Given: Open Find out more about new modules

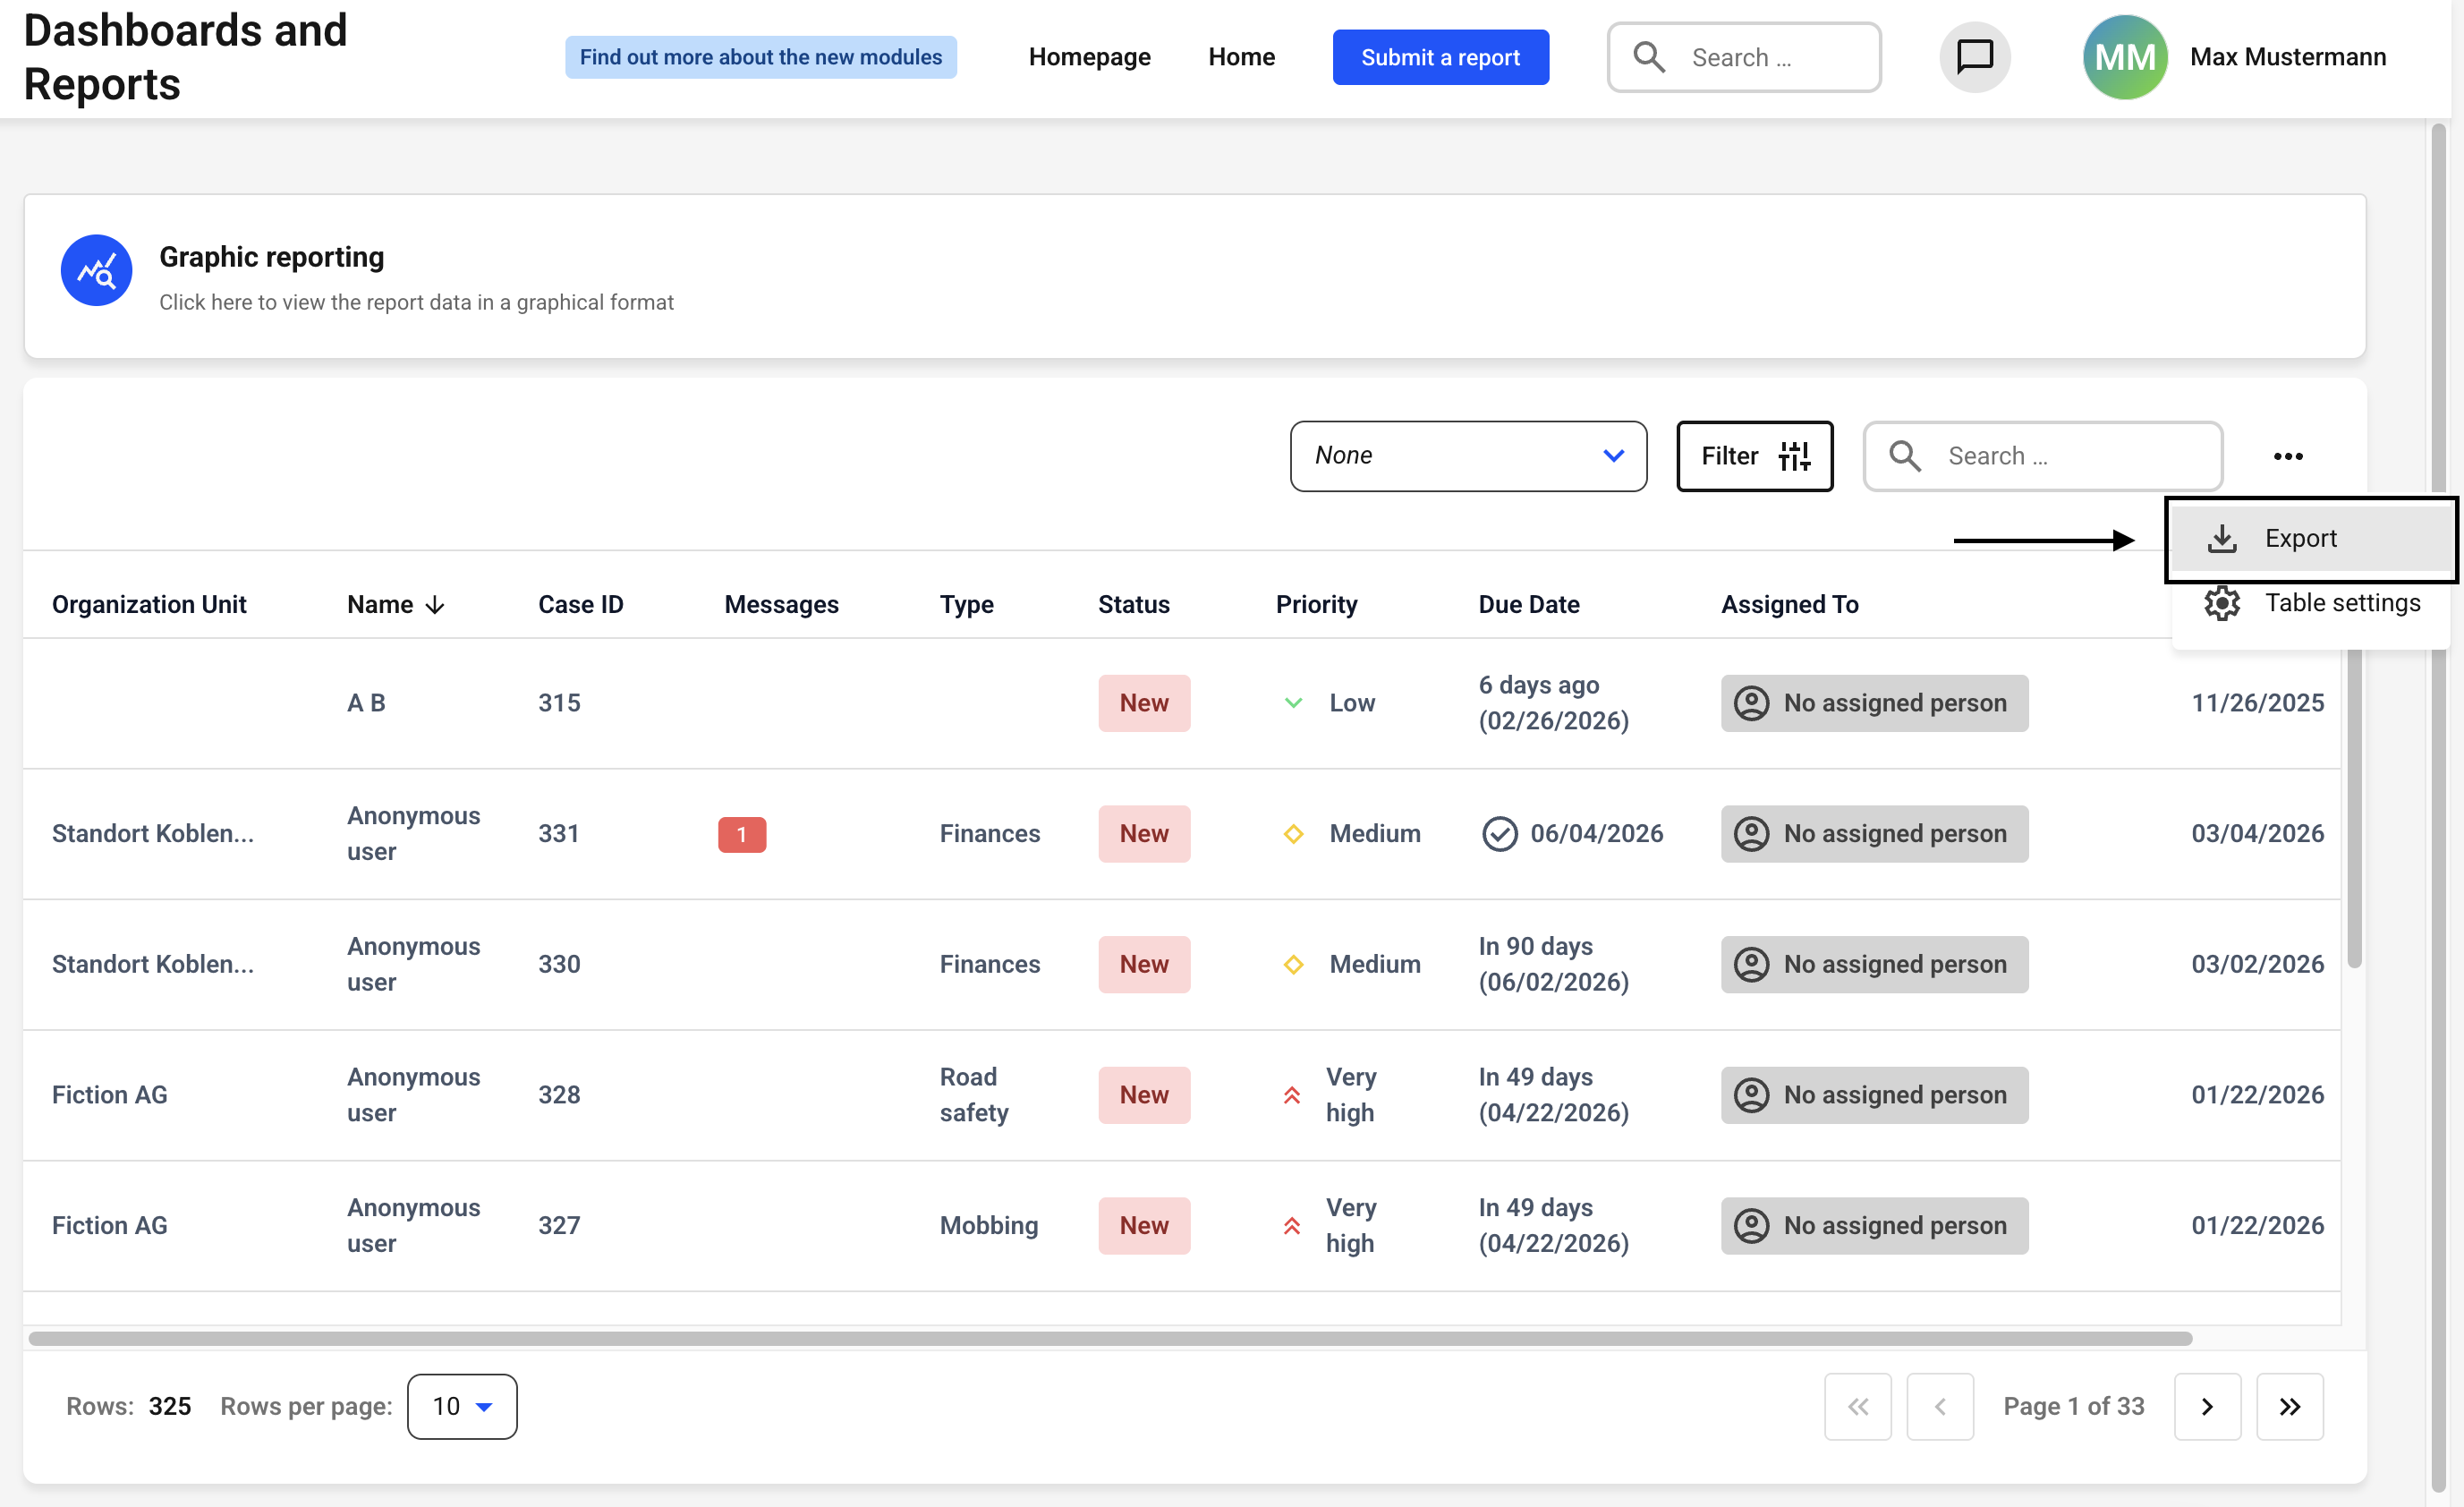Looking at the screenshot, I should [x=760, y=57].
